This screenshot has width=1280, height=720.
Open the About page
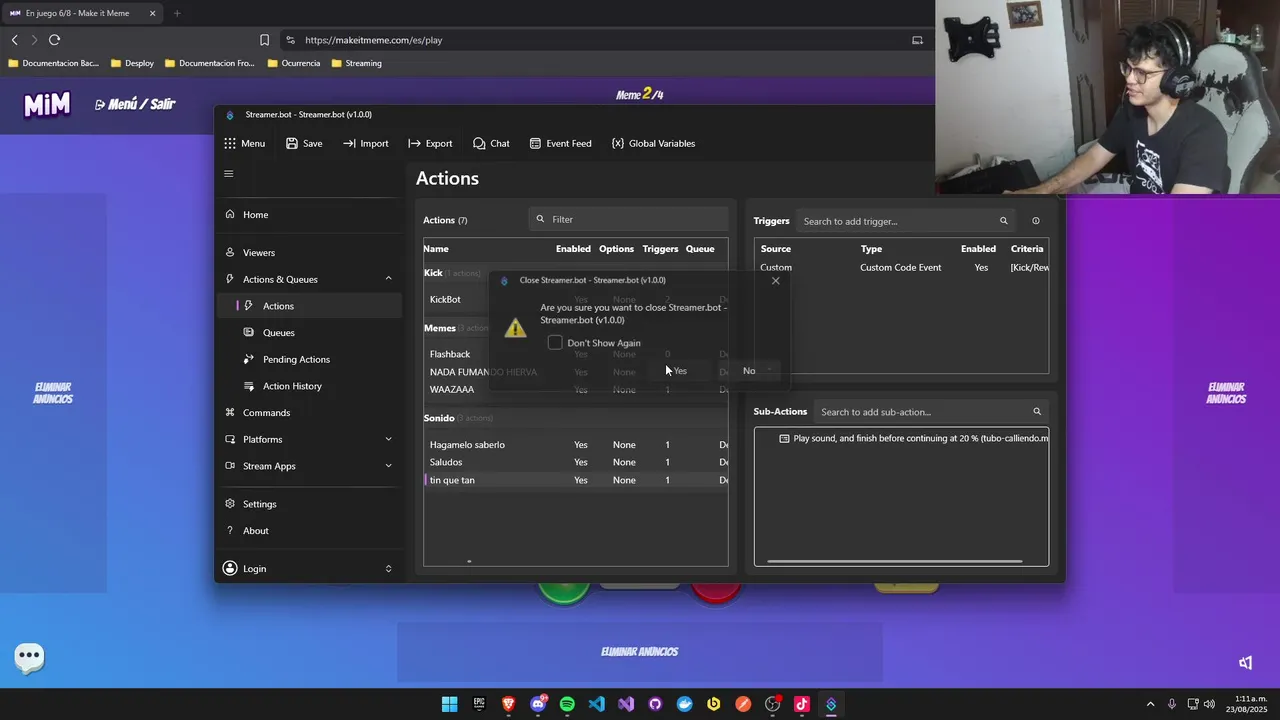(x=309, y=530)
